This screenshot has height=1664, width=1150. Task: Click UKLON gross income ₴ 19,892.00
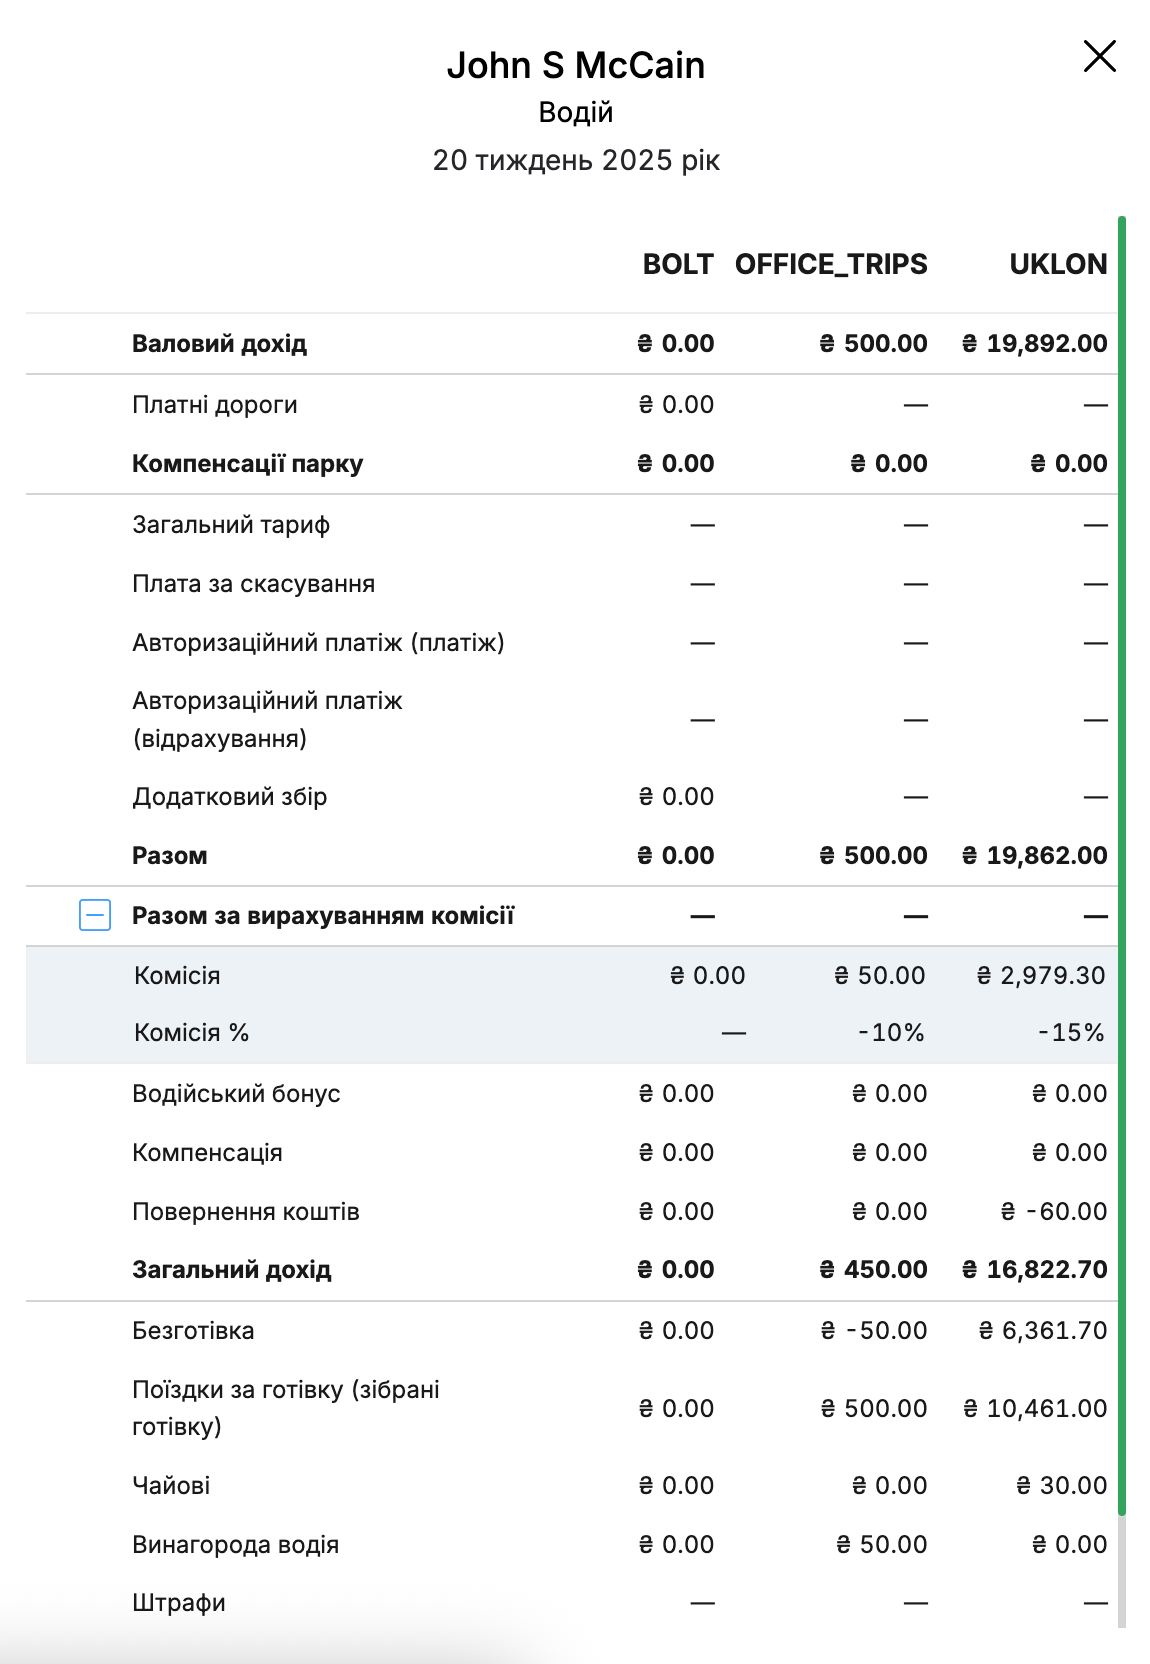click(x=1034, y=344)
